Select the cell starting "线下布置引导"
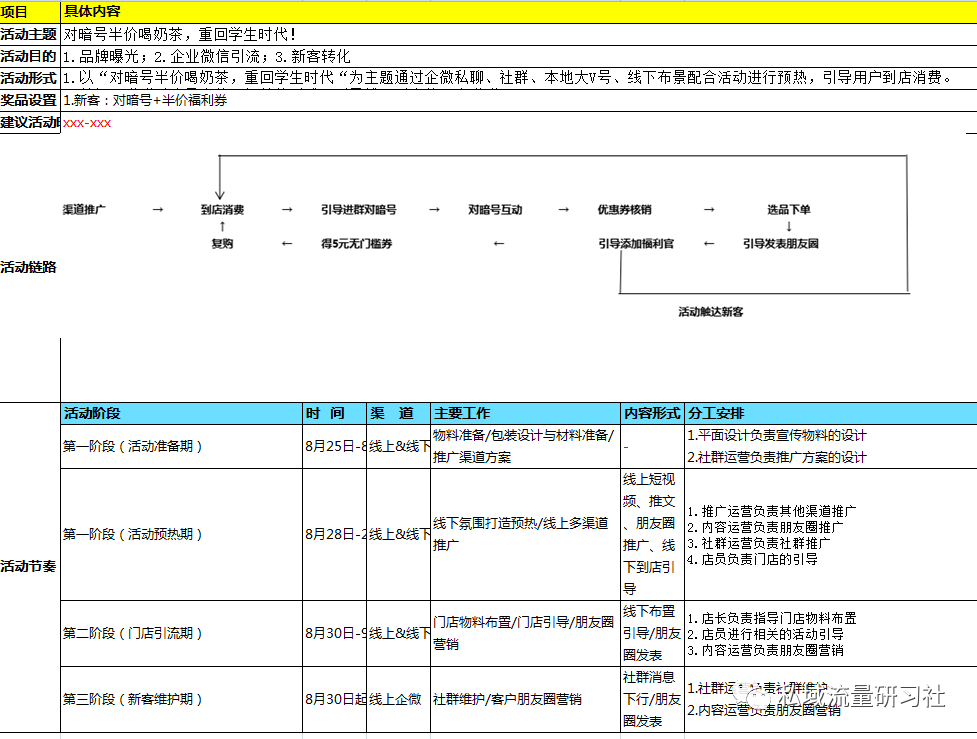Viewport: 977px width, 739px height. [652, 634]
